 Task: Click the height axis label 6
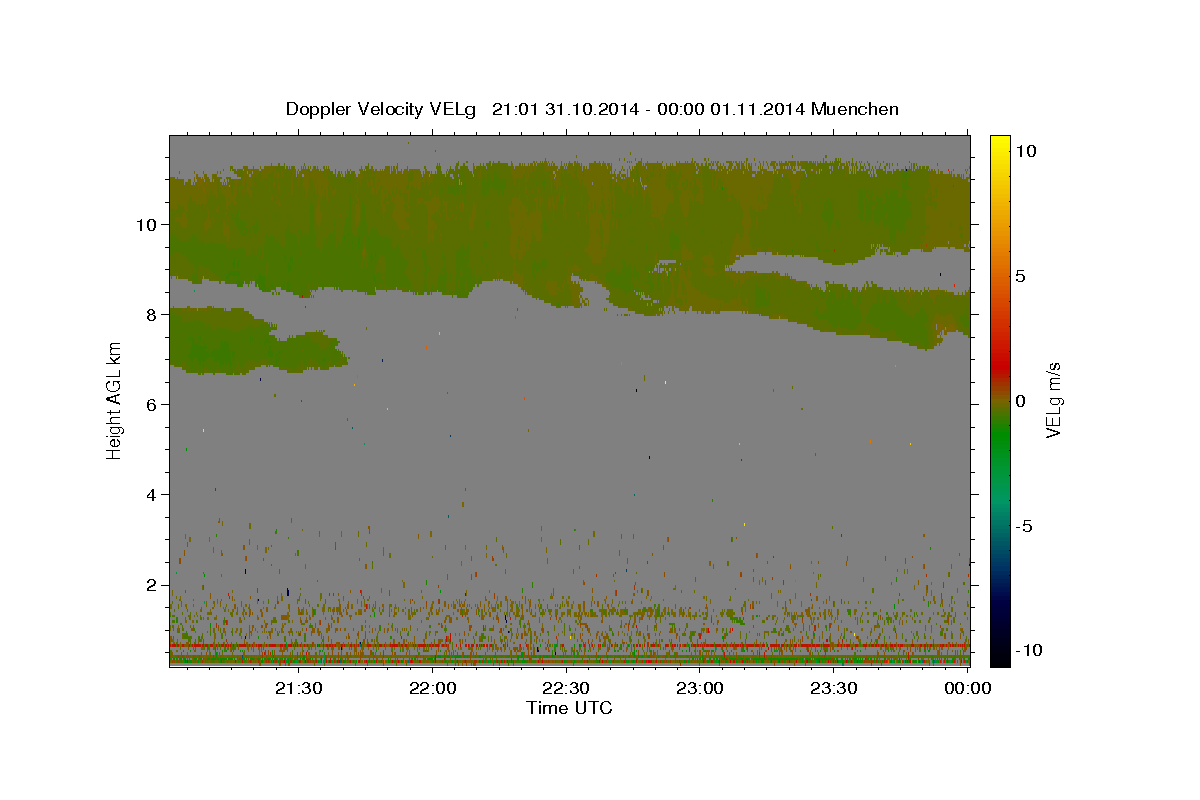149,404
